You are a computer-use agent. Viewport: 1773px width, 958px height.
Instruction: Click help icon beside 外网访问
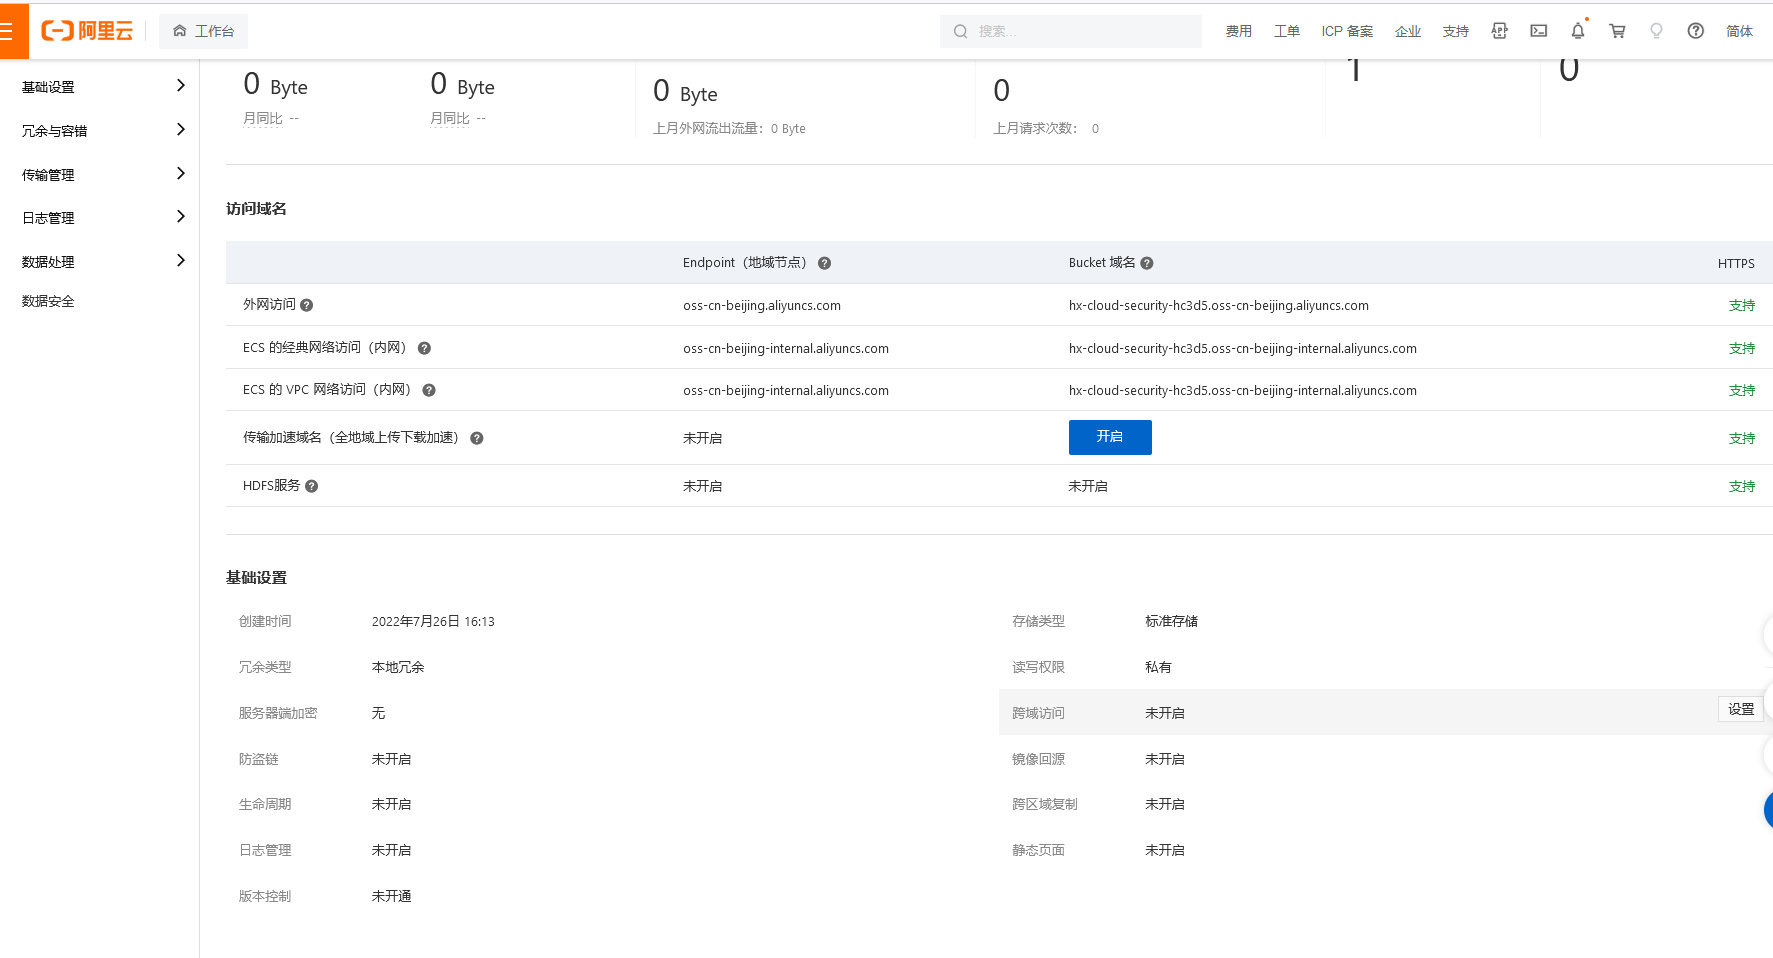[x=307, y=305]
